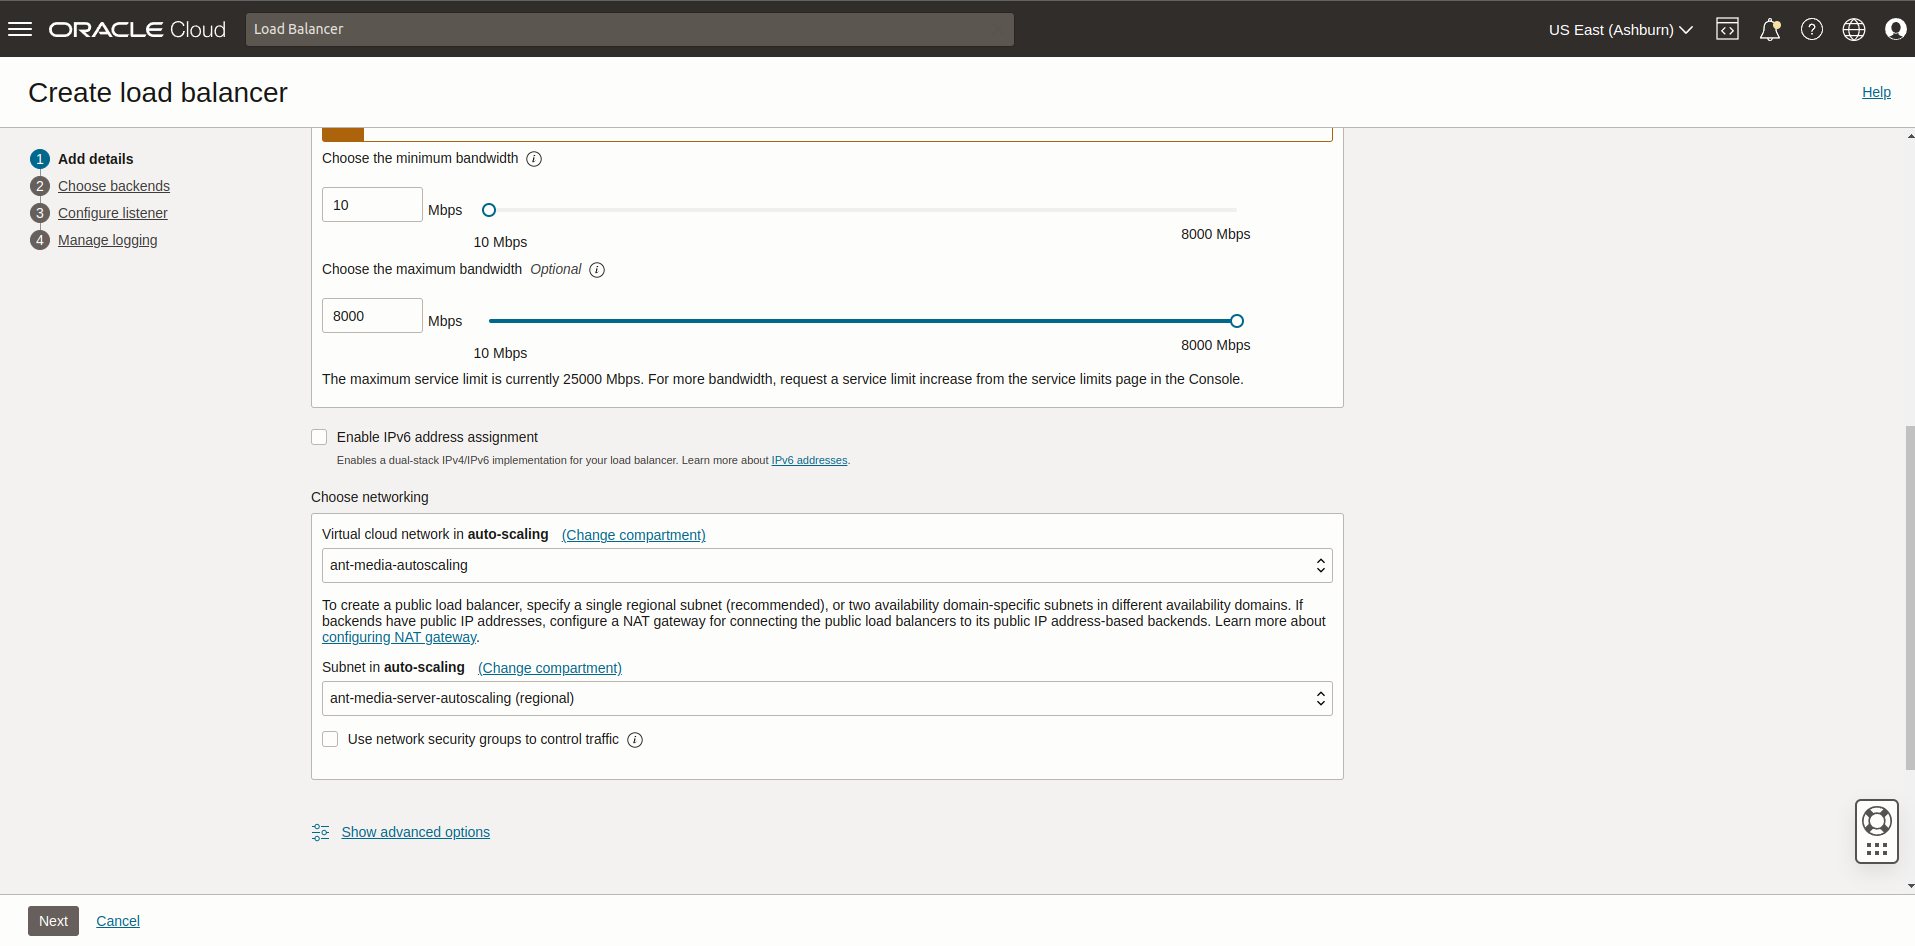Click the minimum bandwidth slider handle
Image resolution: width=1915 pixels, height=946 pixels.
[x=489, y=210]
